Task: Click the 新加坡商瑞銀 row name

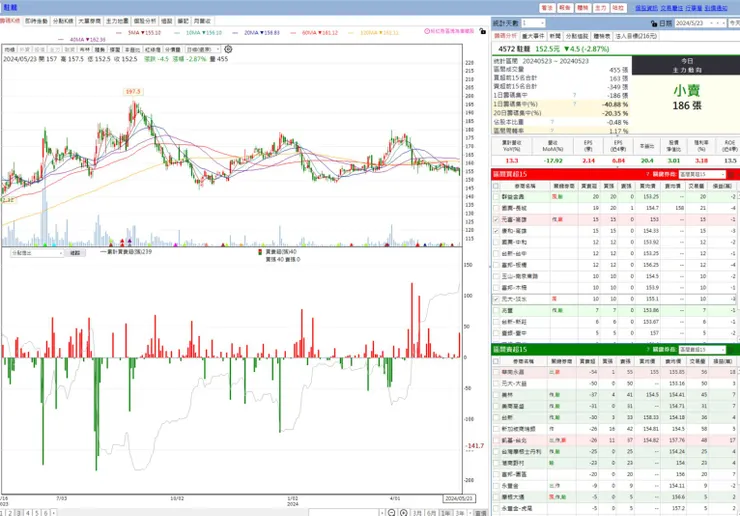Action: (x=518, y=429)
